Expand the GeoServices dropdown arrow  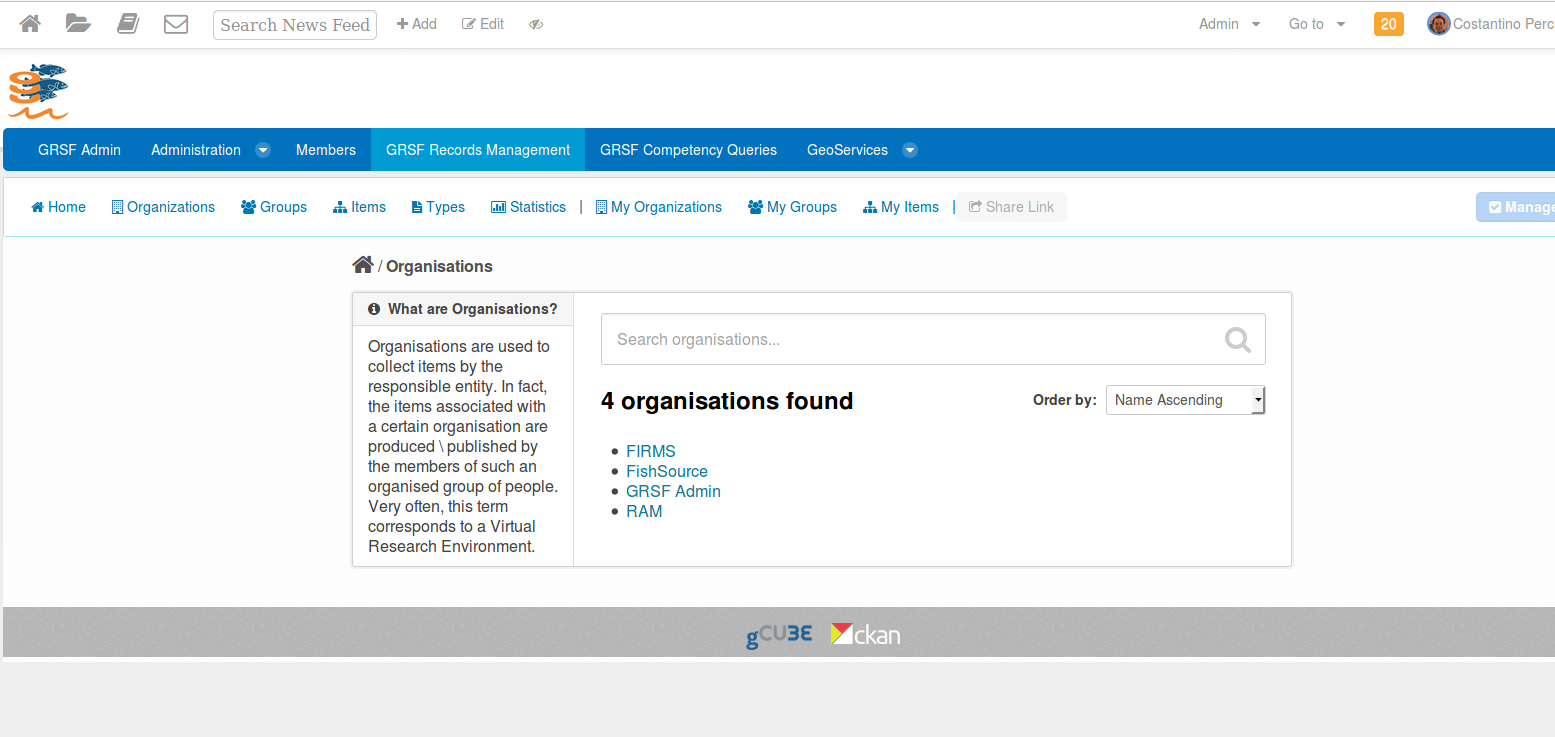[910, 150]
